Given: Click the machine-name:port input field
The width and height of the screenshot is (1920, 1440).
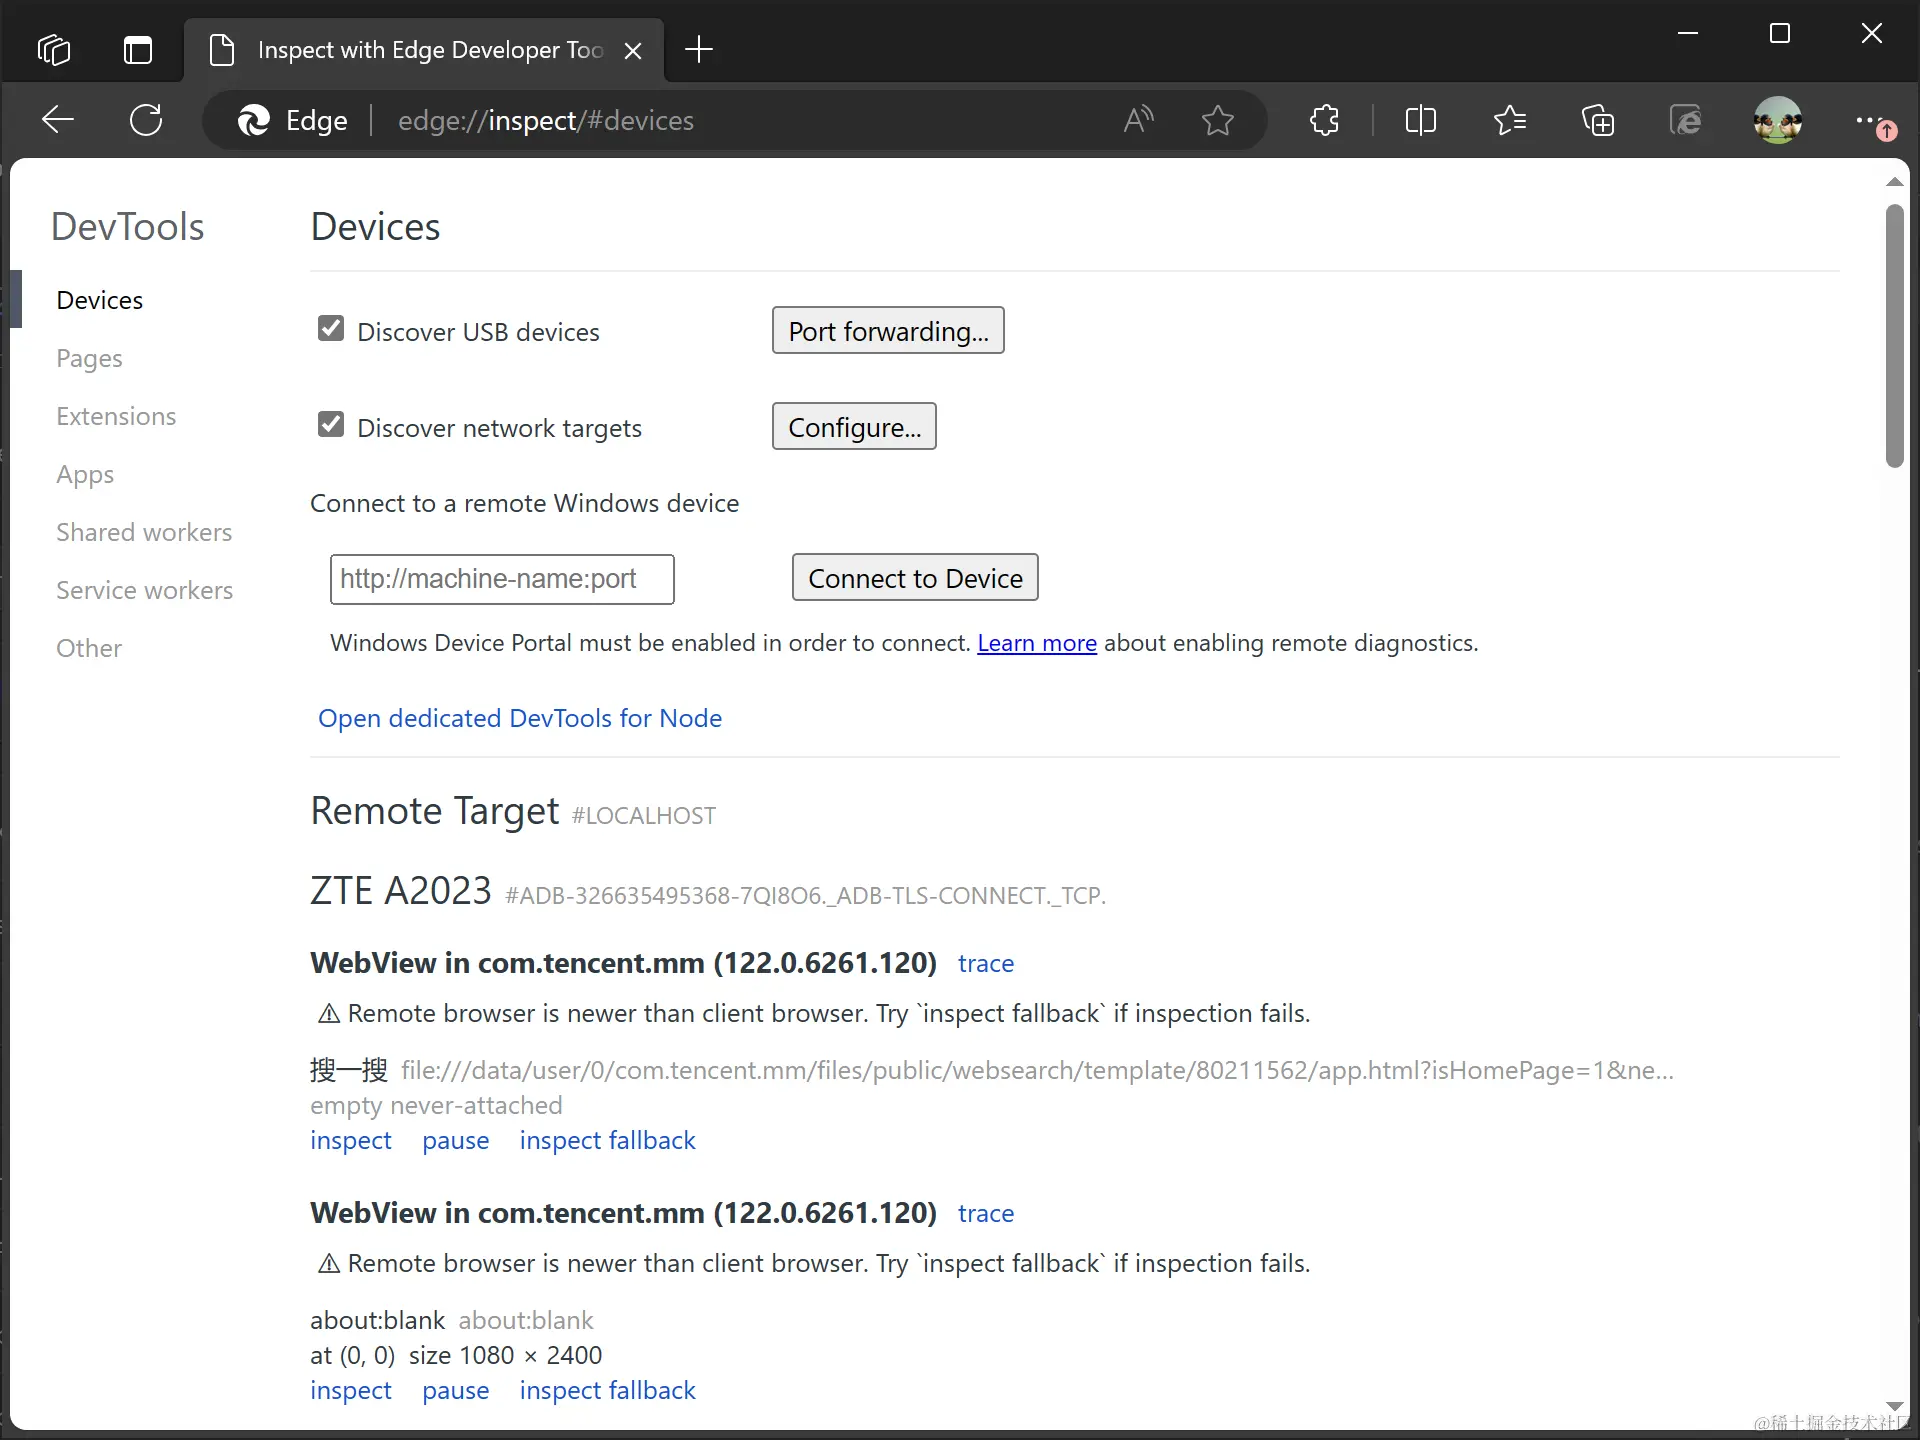Looking at the screenshot, I should tap(502, 579).
